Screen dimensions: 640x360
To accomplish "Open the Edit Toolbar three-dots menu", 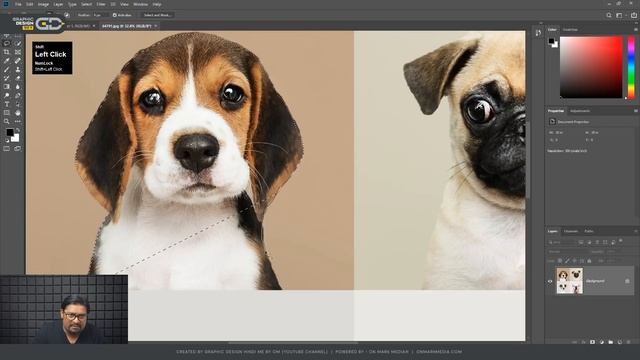I will click(x=18, y=121).
